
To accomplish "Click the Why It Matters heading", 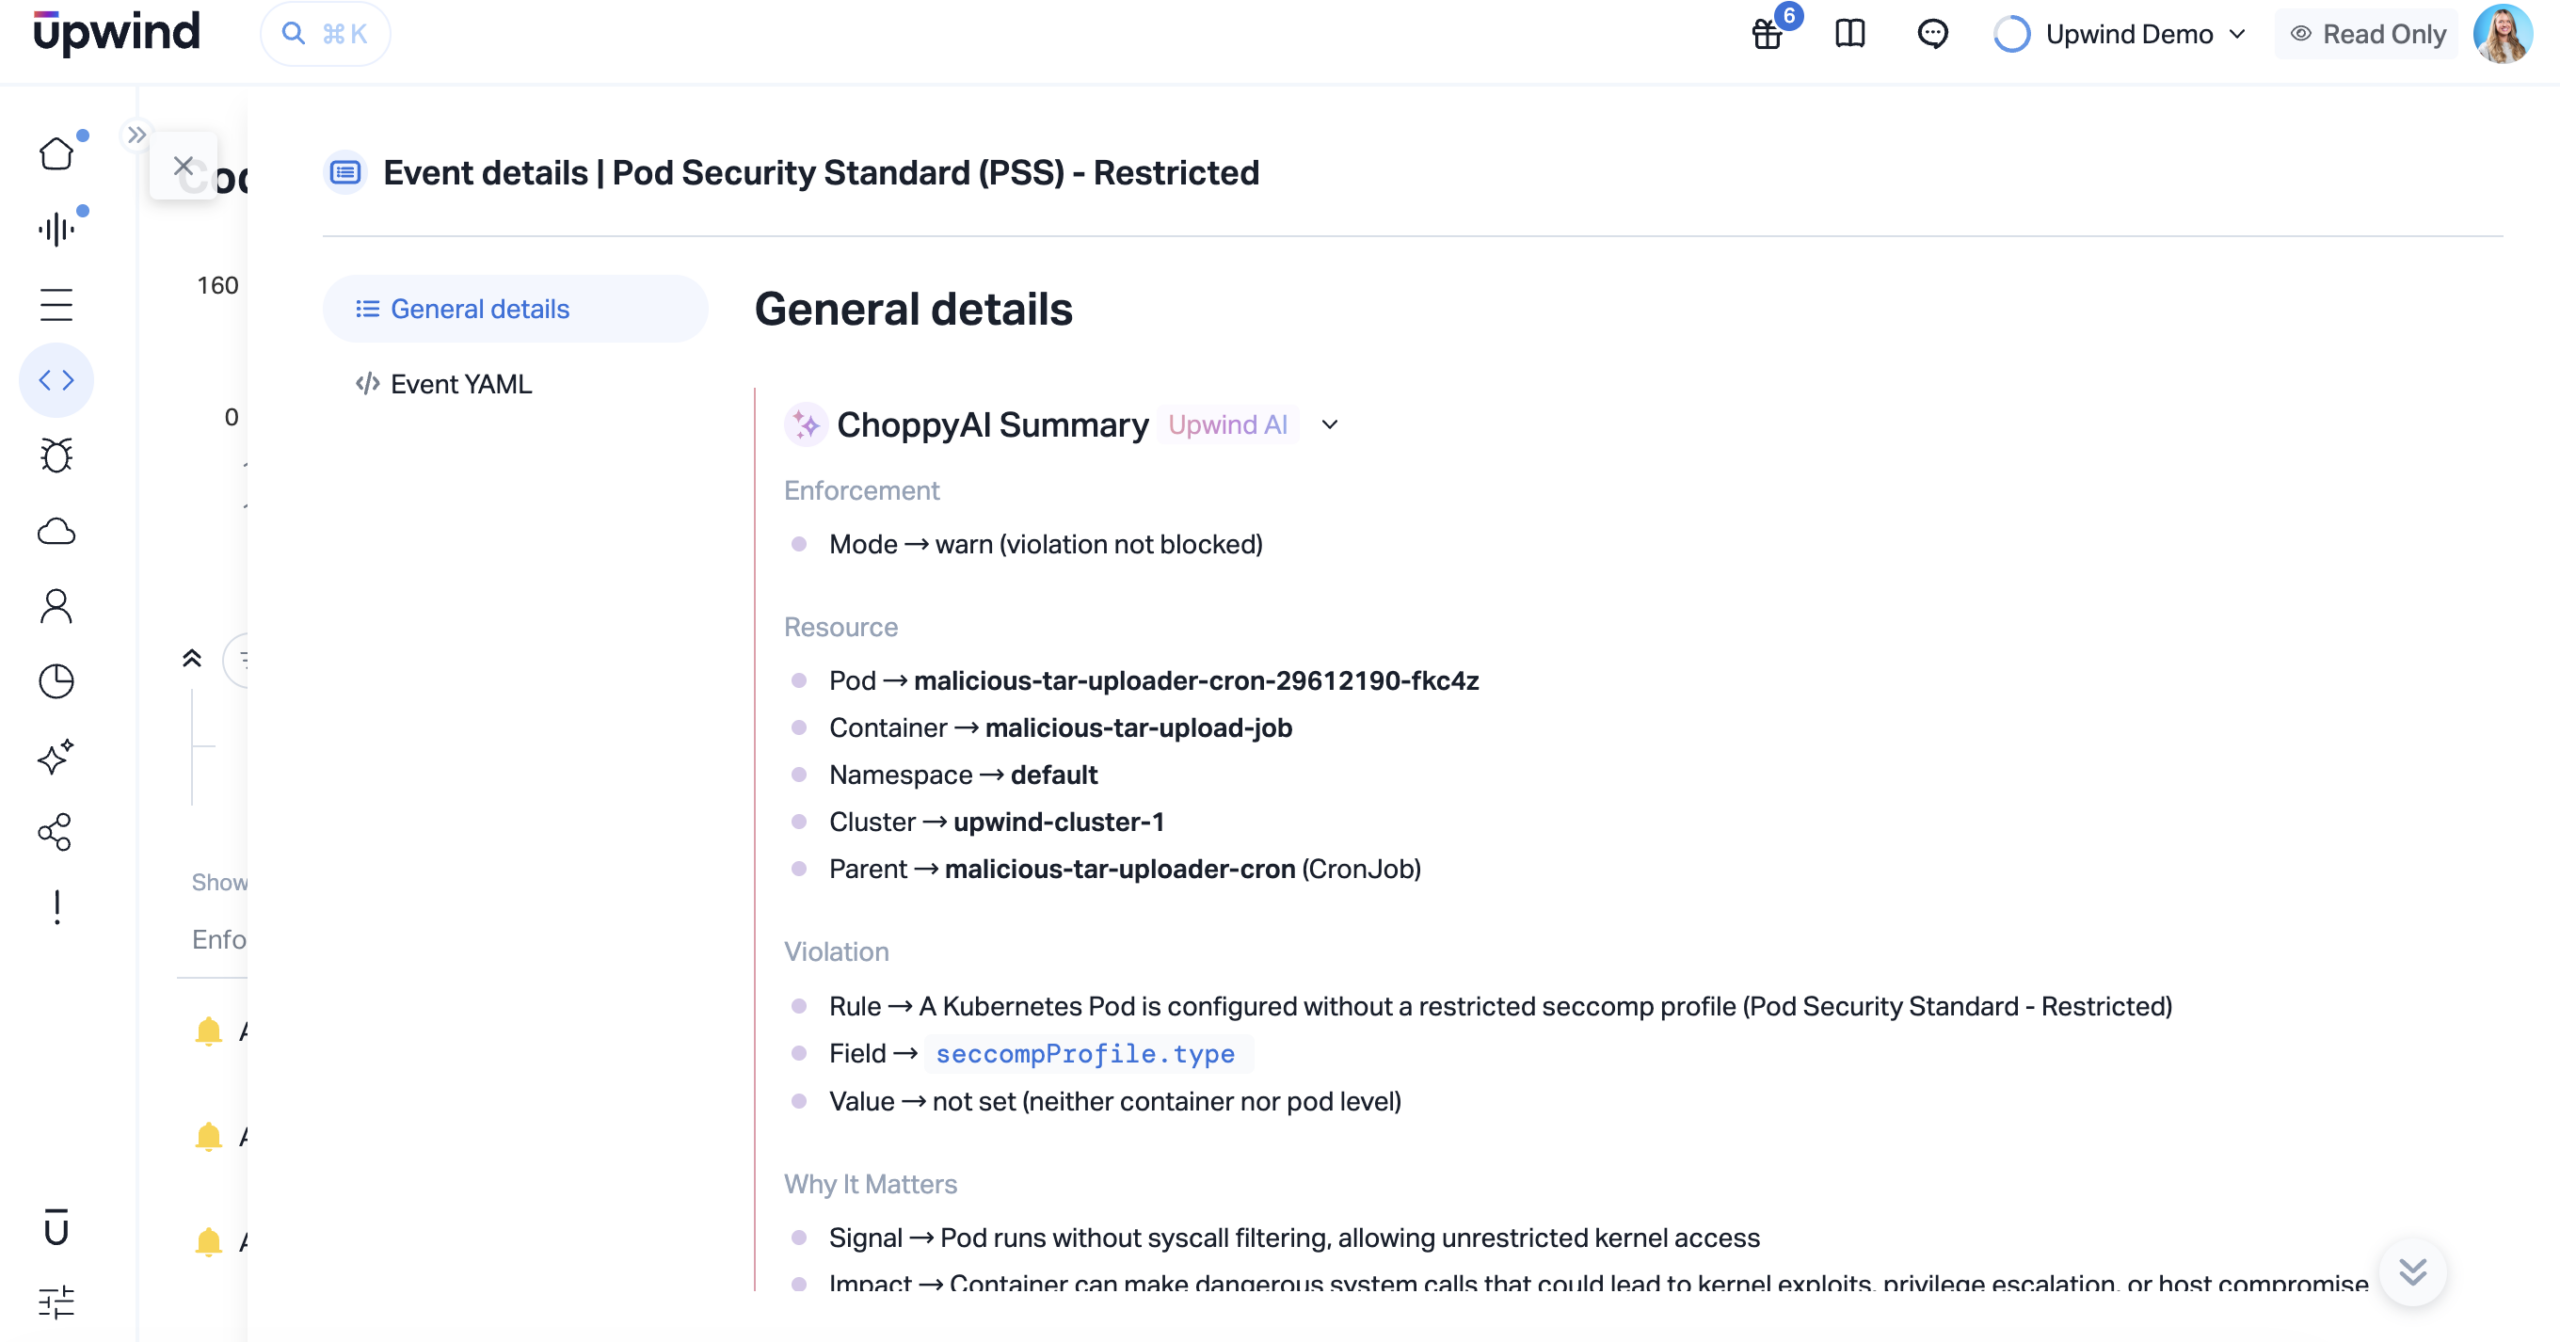I will tap(870, 1185).
